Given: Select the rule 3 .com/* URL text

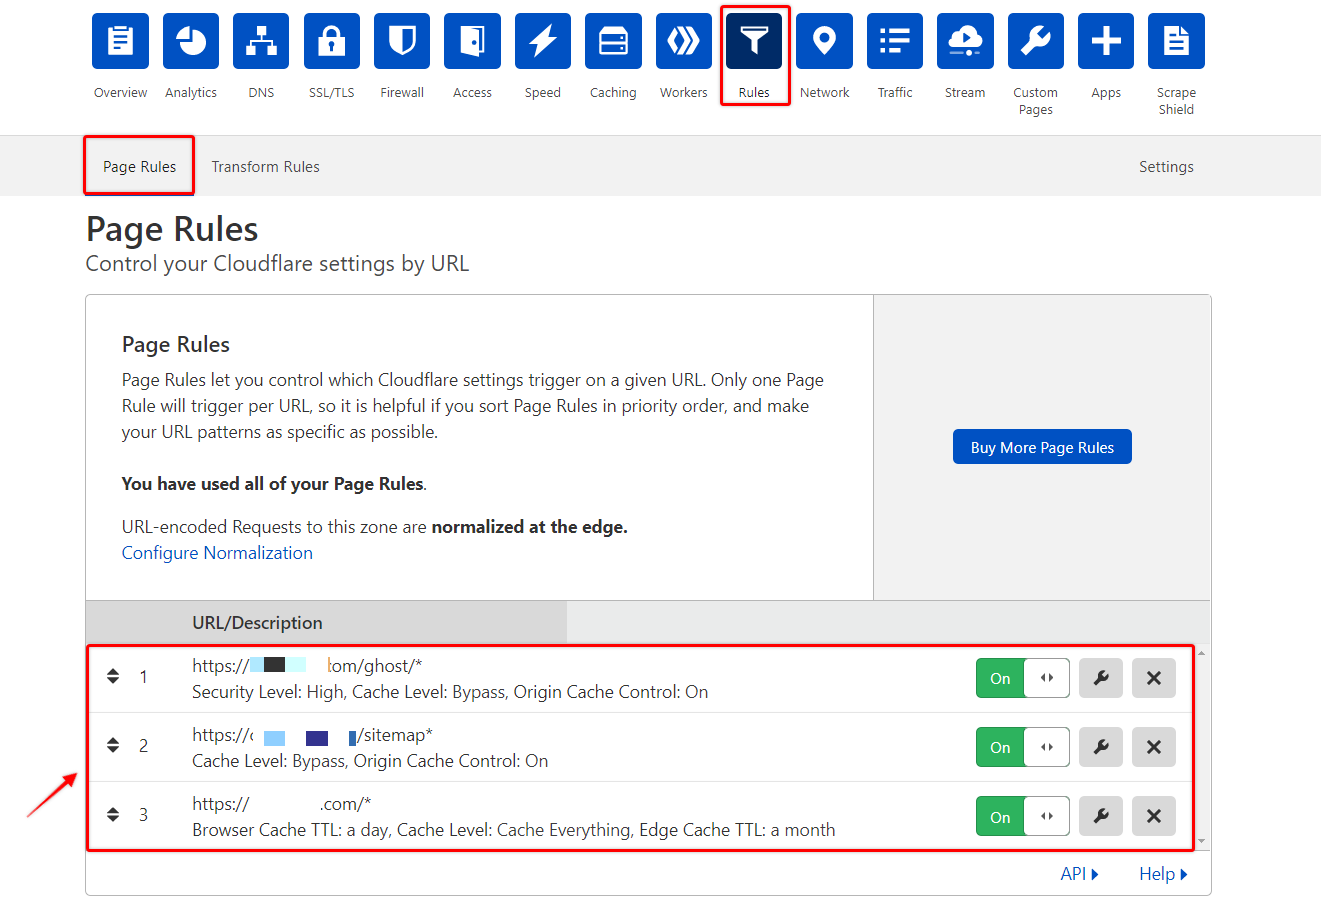Looking at the screenshot, I should pyautogui.click(x=282, y=804).
